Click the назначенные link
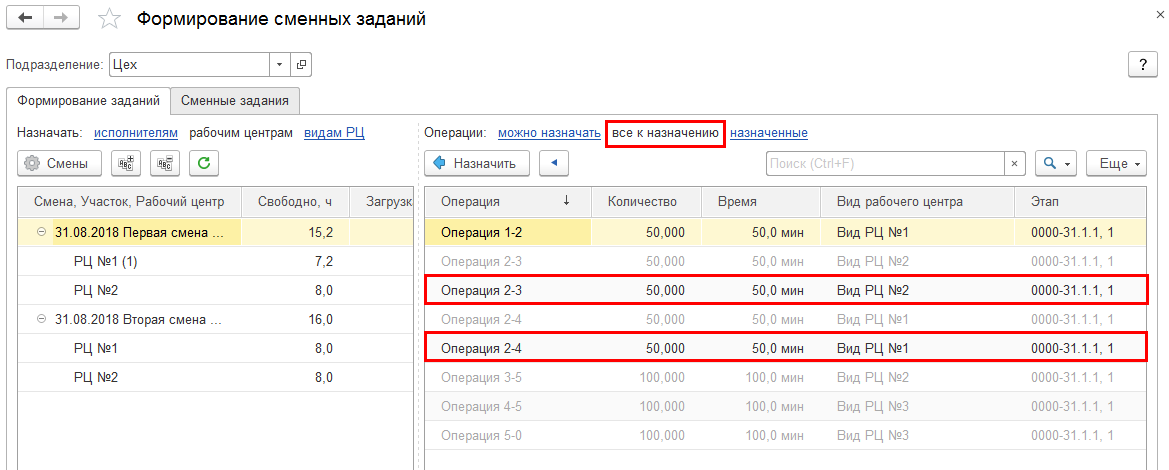 click(768, 133)
